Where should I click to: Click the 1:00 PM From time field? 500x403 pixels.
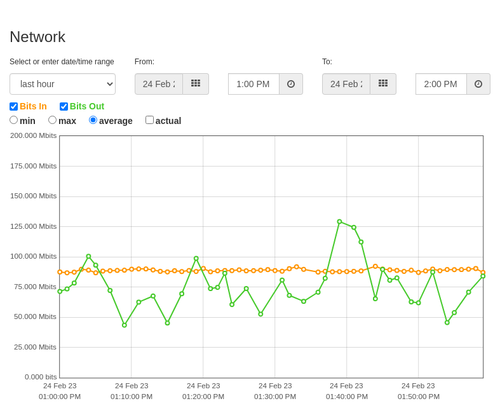(254, 84)
